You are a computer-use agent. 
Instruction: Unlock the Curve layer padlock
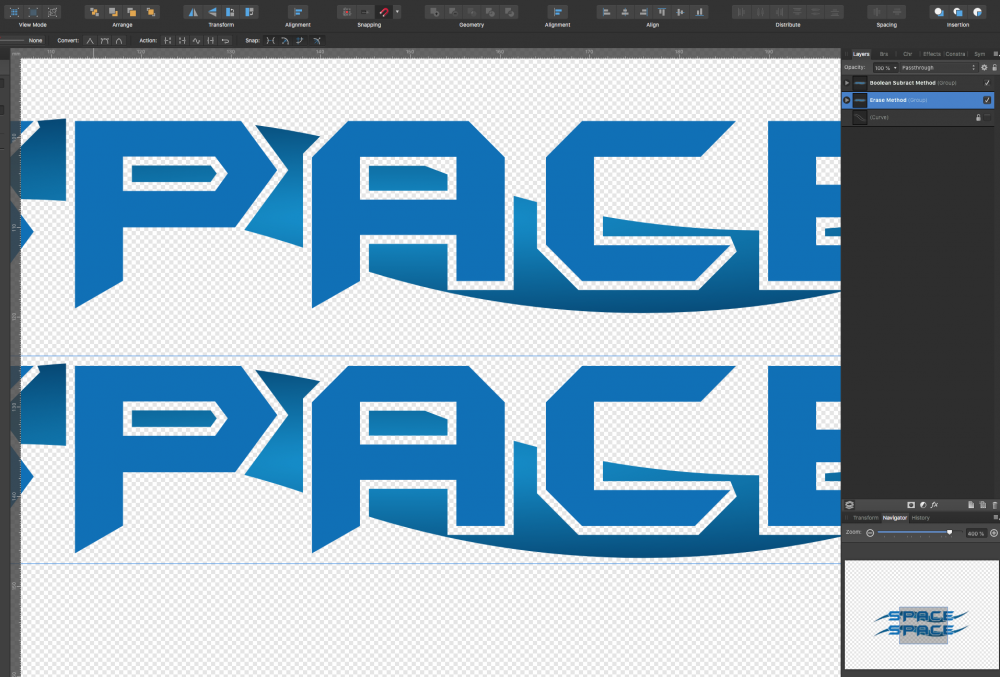(978, 117)
